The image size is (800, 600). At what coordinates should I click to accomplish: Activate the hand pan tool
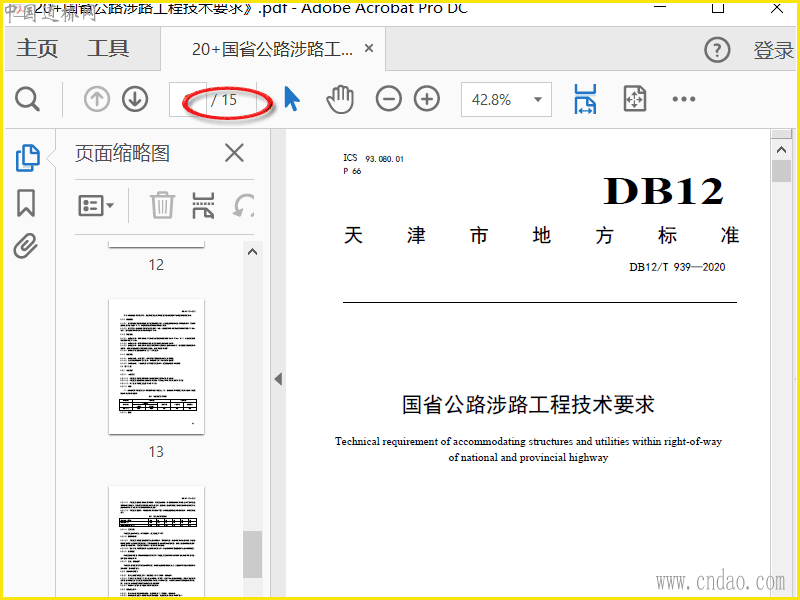point(340,99)
